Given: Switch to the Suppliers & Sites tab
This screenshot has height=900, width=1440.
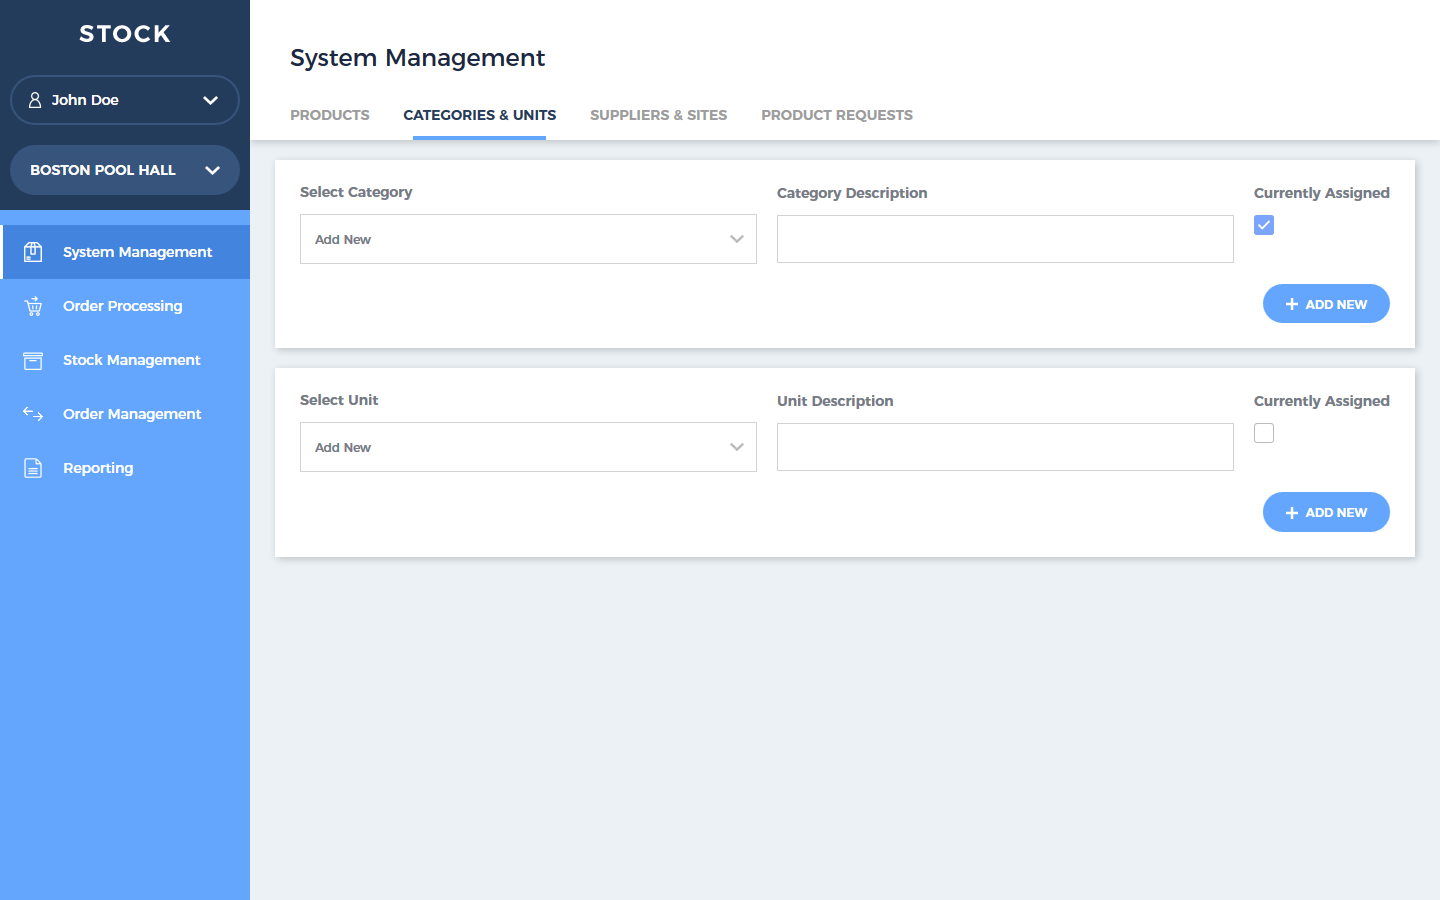Looking at the screenshot, I should click(x=658, y=115).
